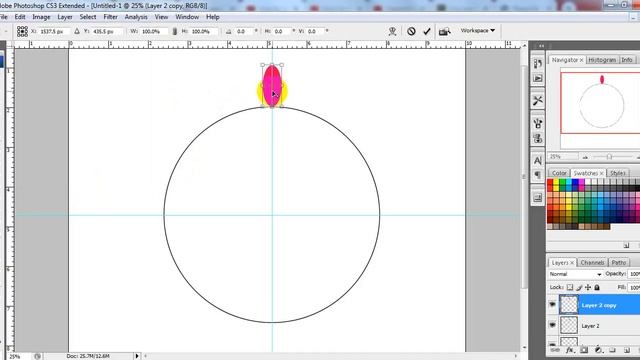Open the File menu
Screen dimensions: 640x360
click(x=4, y=17)
